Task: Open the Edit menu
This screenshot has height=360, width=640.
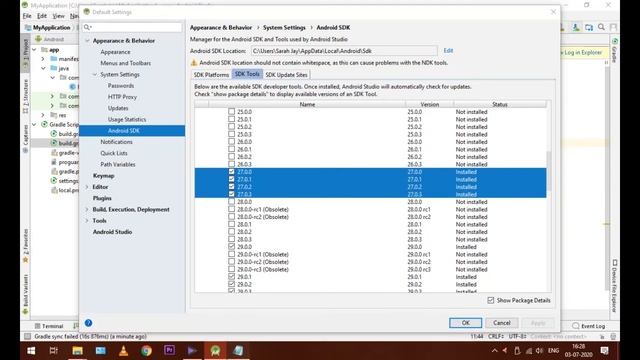Action: coord(42,16)
